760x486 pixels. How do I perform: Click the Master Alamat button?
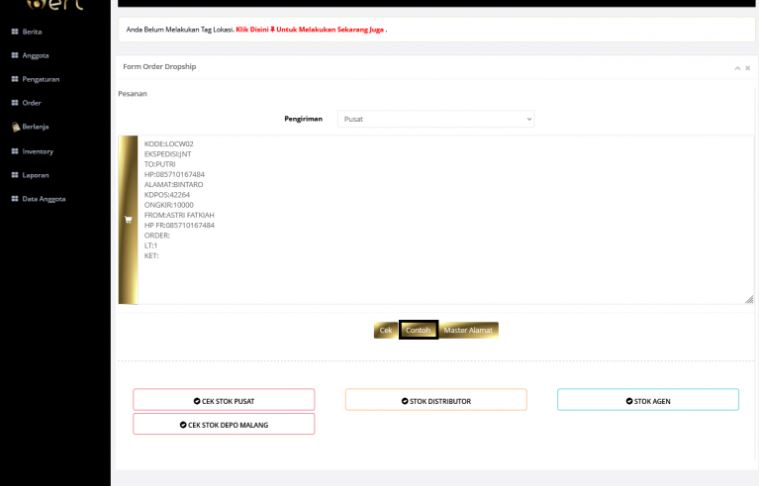click(x=468, y=330)
